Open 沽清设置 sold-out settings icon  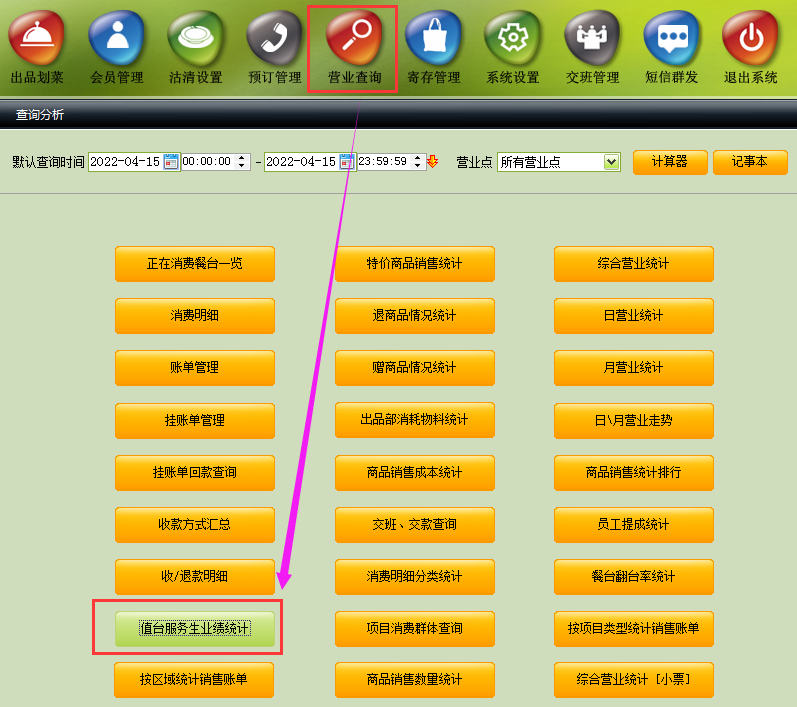tap(196, 39)
